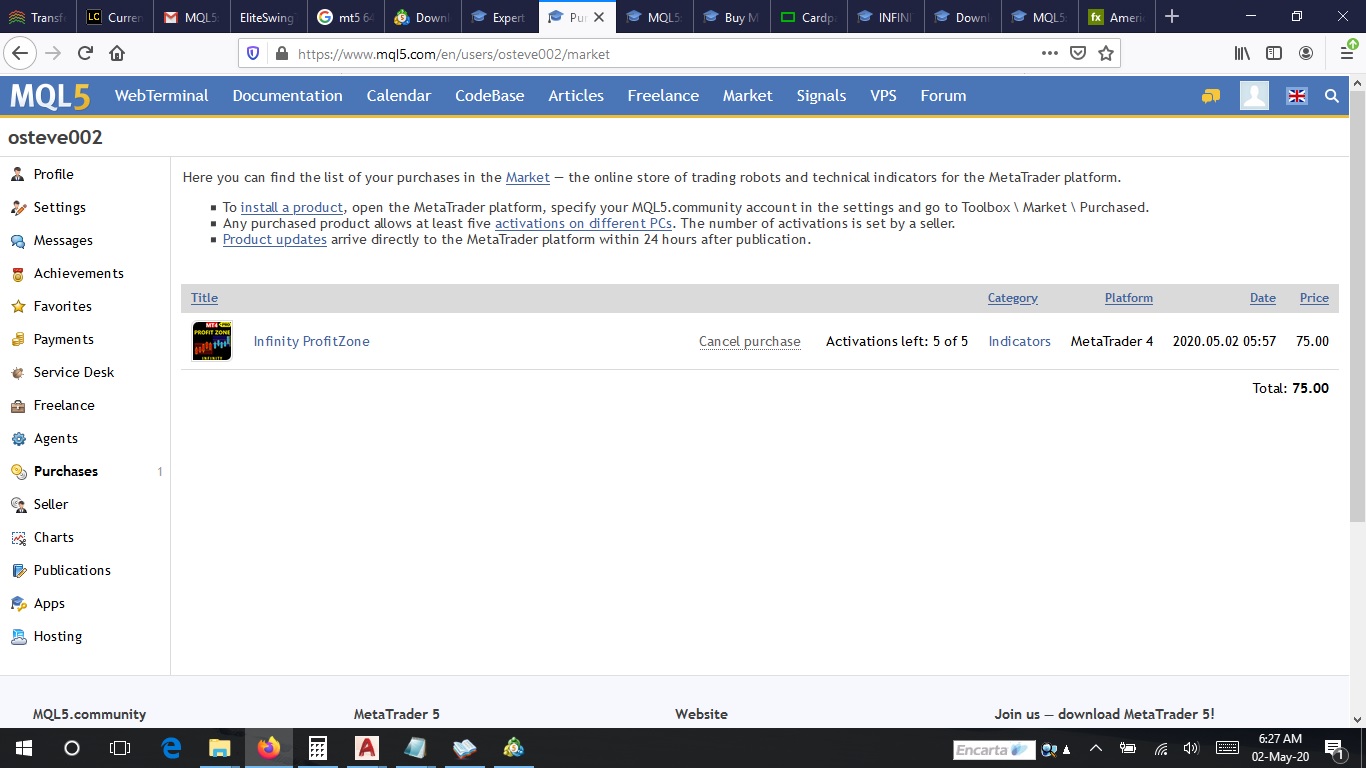
Task: Sort purchases by Price column
Action: click(x=1314, y=298)
